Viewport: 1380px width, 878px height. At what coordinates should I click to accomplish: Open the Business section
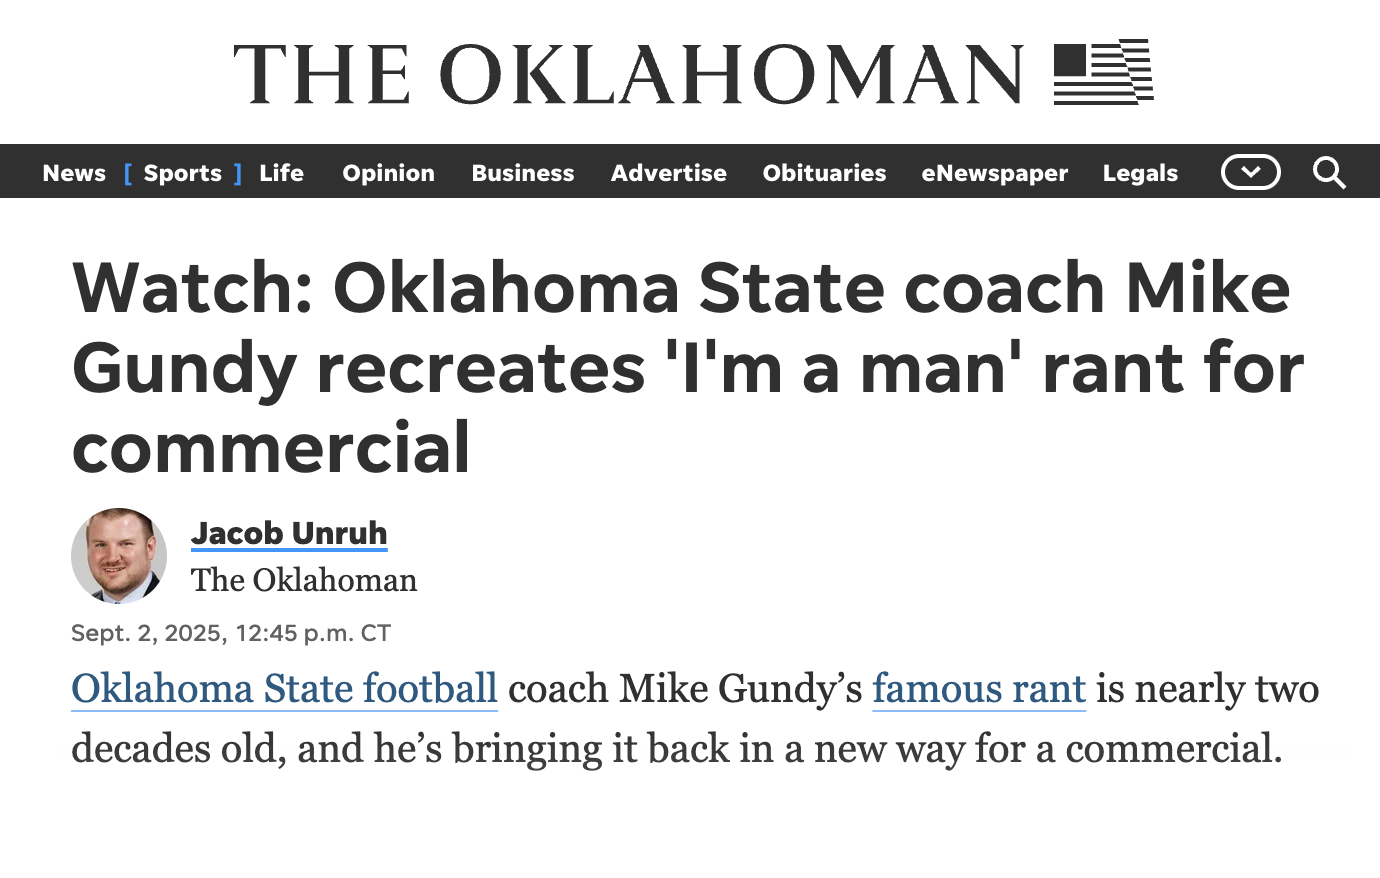coord(523,172)
